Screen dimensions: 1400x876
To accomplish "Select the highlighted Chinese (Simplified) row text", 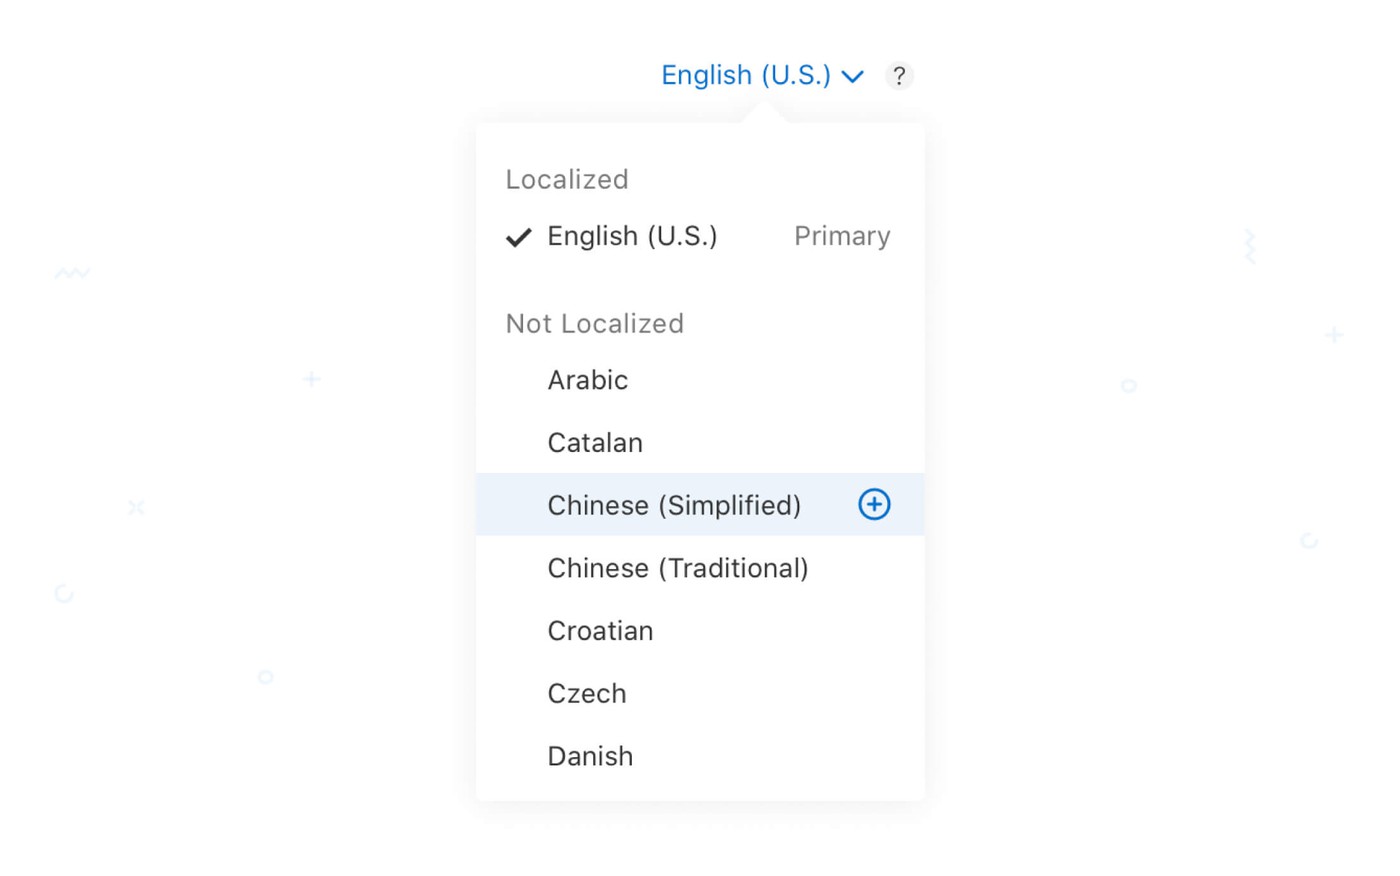I will tap(674, 505).
